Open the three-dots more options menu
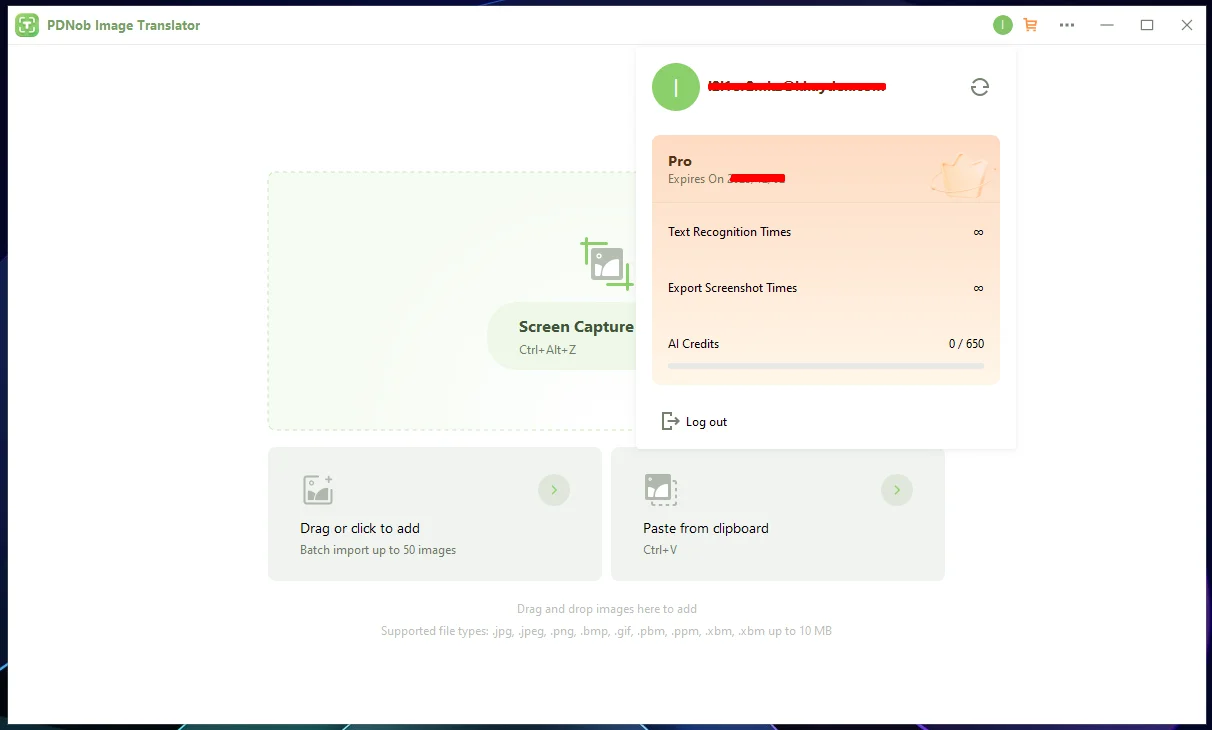This screenshot has height=730, width=1212. pyautogui.click(x=1067, y=25)
